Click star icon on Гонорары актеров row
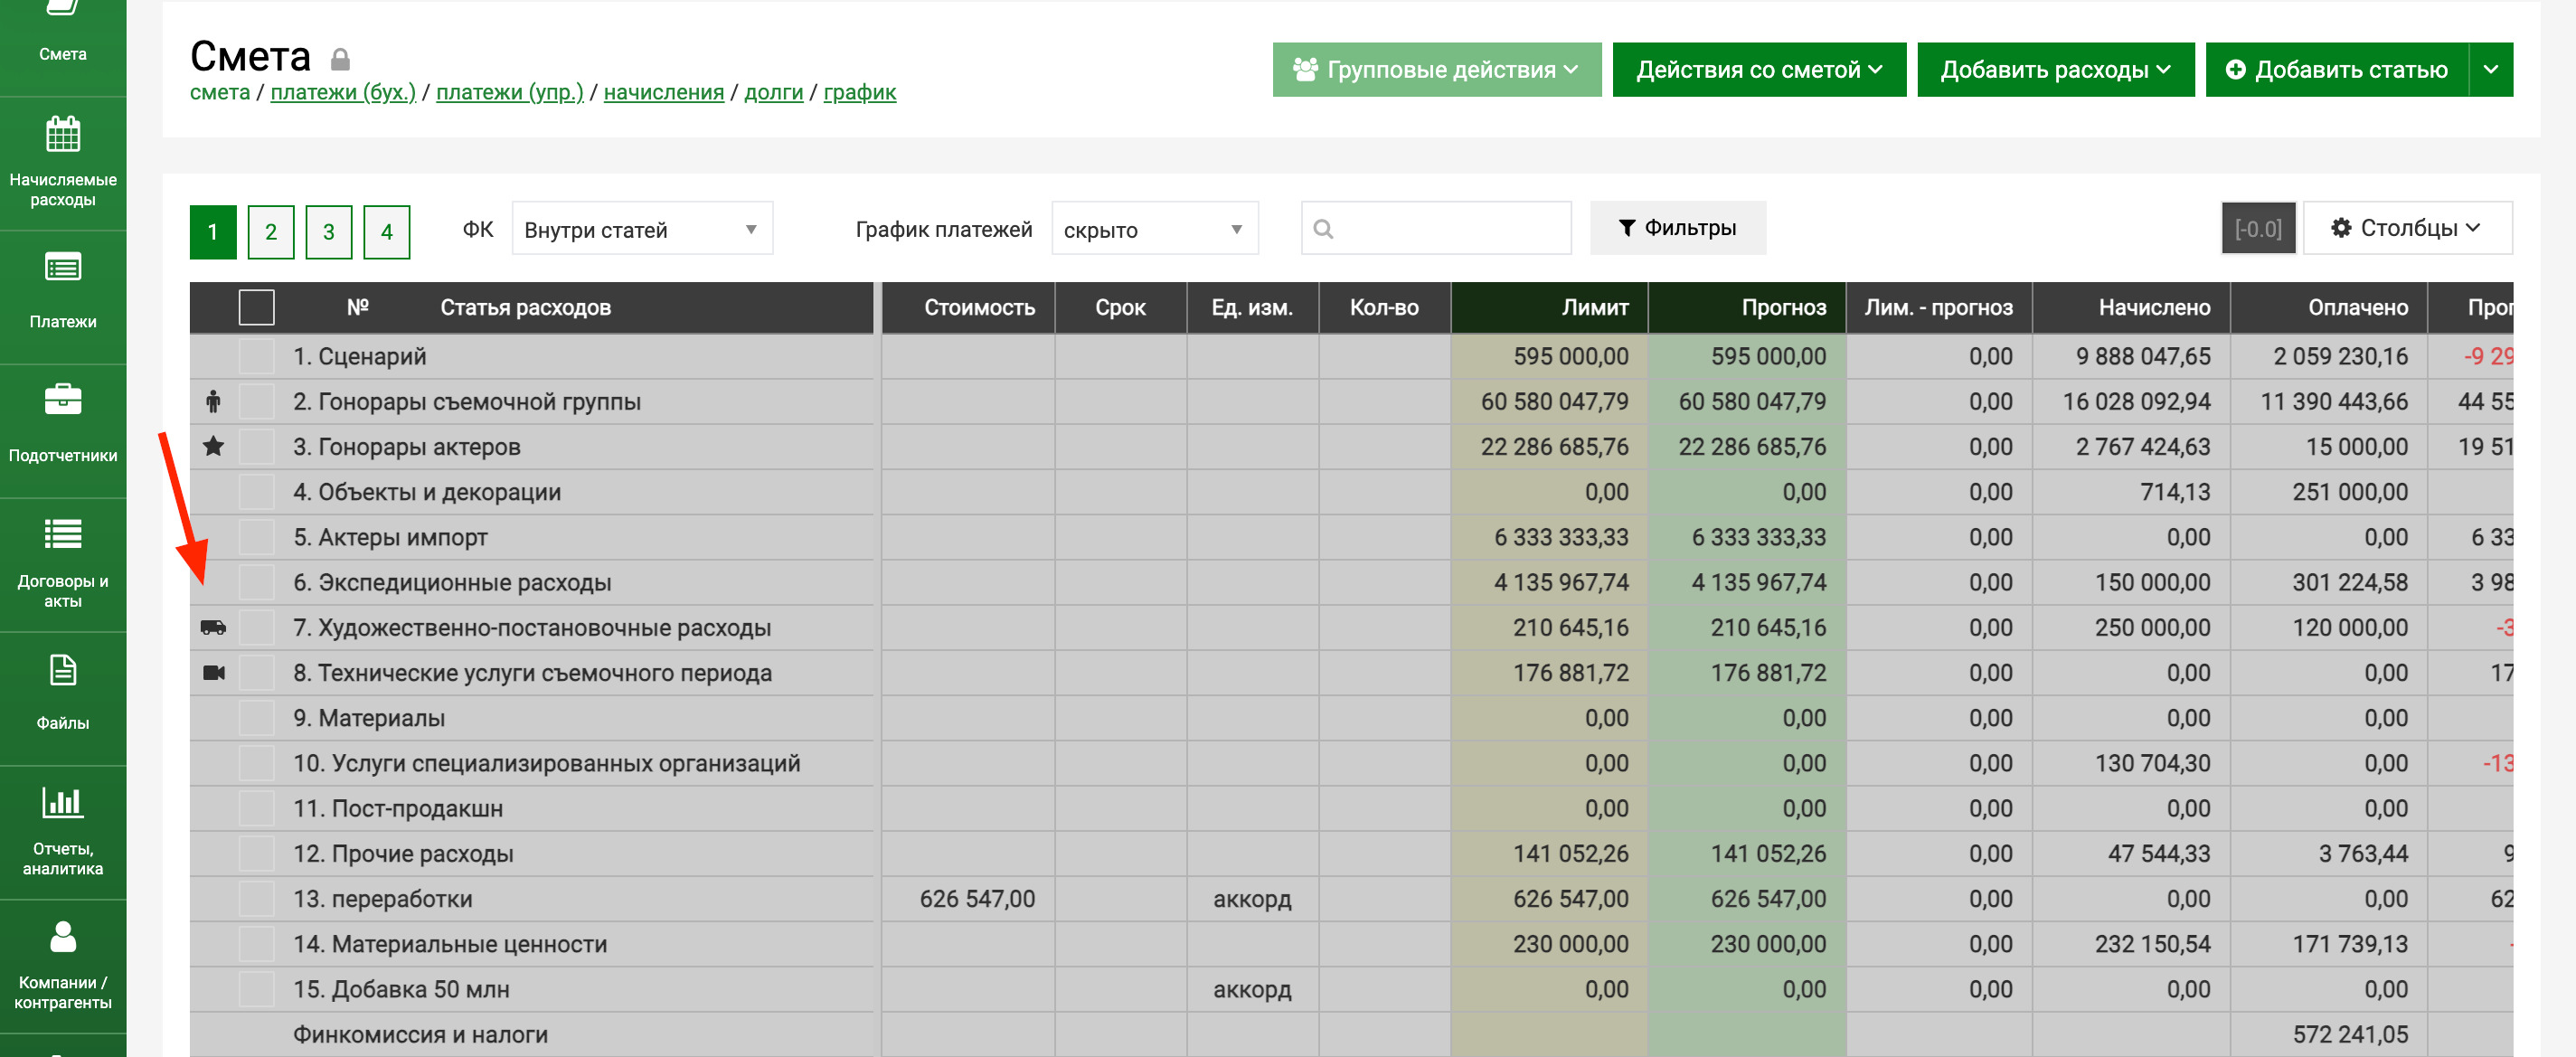Image resolution: width=2576 pixels, height=1057 pixels. coord(213,446)
